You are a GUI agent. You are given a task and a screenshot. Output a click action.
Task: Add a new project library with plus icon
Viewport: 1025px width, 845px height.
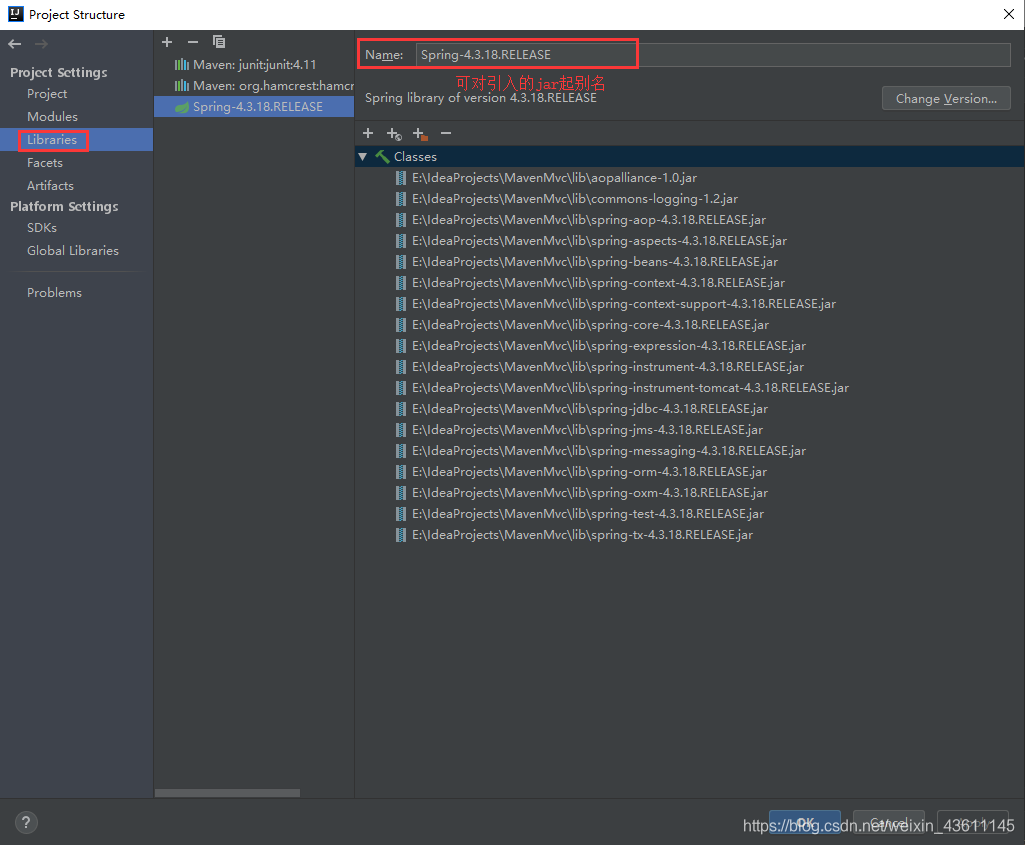coord(167,42)
